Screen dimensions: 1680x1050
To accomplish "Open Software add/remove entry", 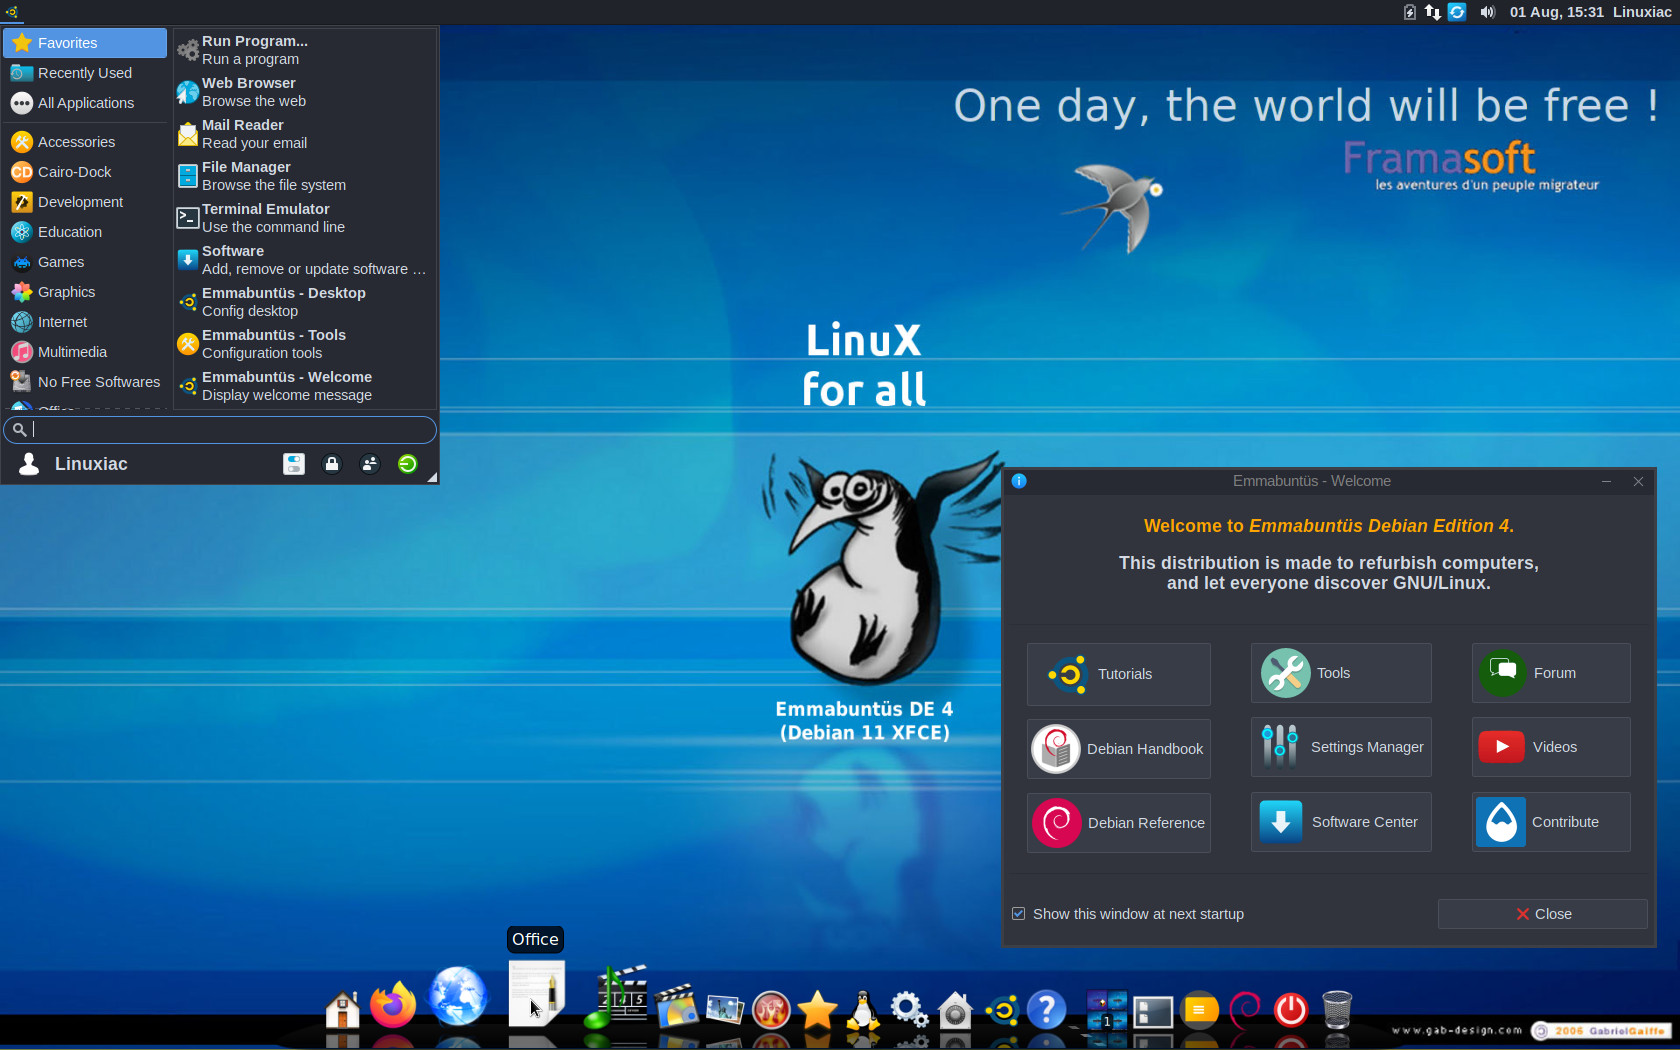I will (305, 260).
